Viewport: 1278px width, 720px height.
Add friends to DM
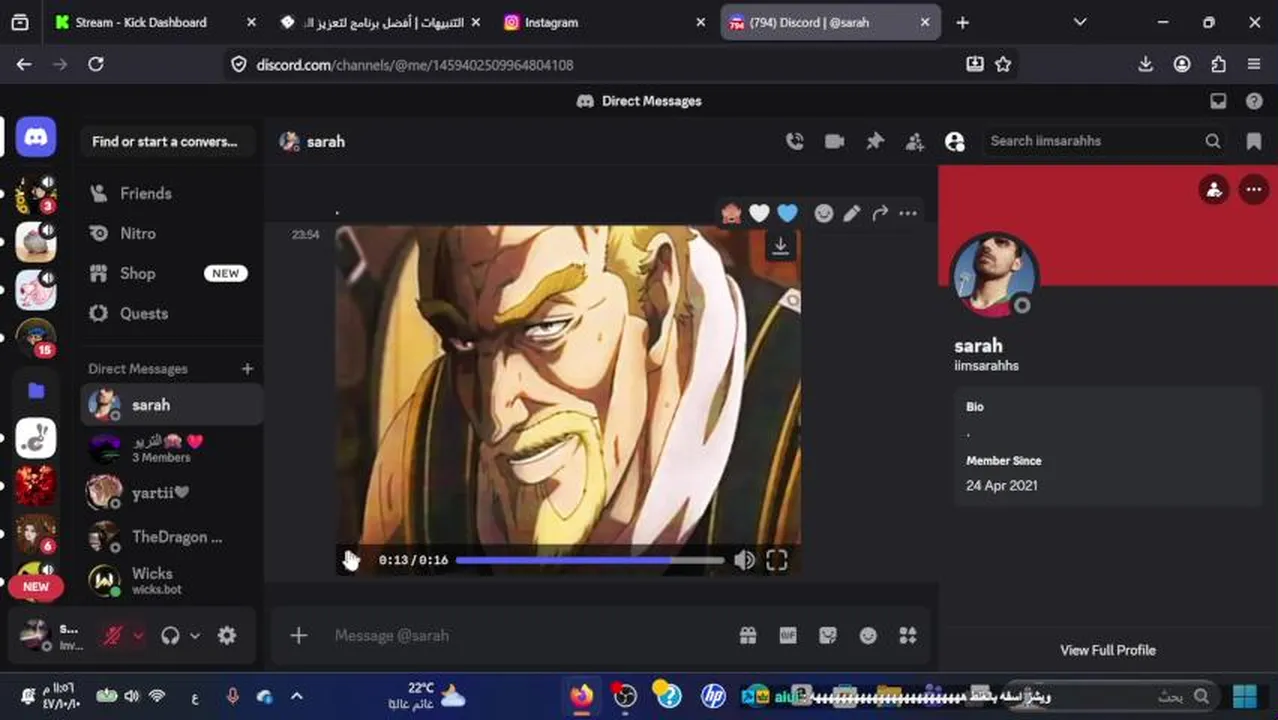[915, 142]
